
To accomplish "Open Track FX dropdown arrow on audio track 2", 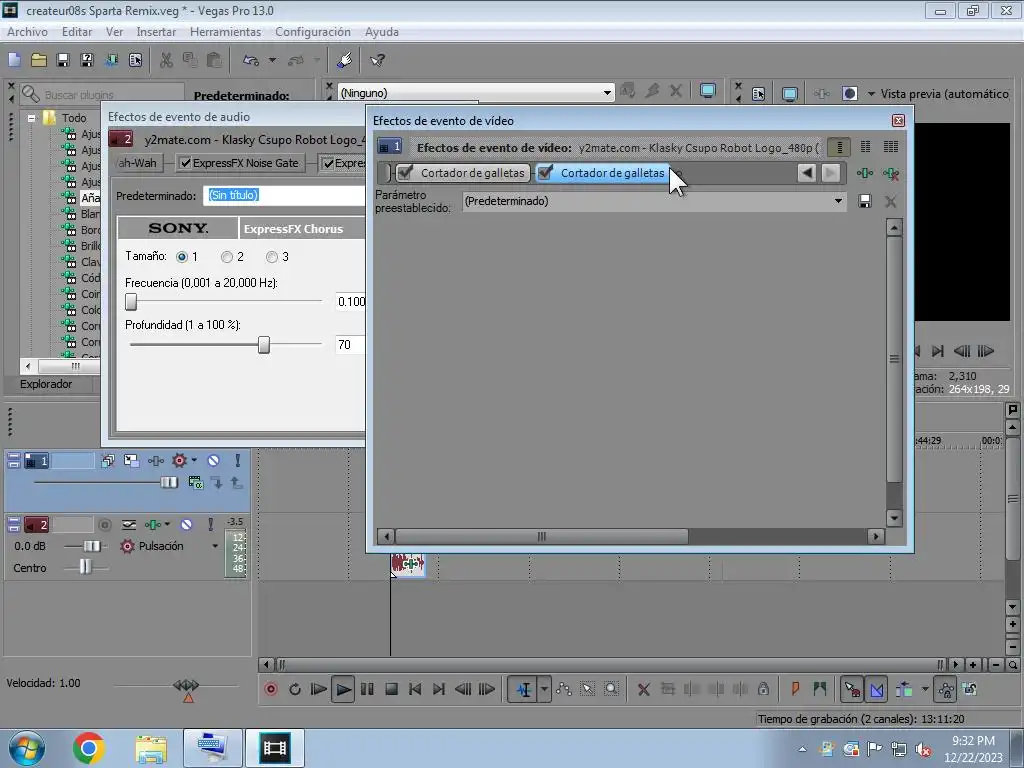I will 167,524.
